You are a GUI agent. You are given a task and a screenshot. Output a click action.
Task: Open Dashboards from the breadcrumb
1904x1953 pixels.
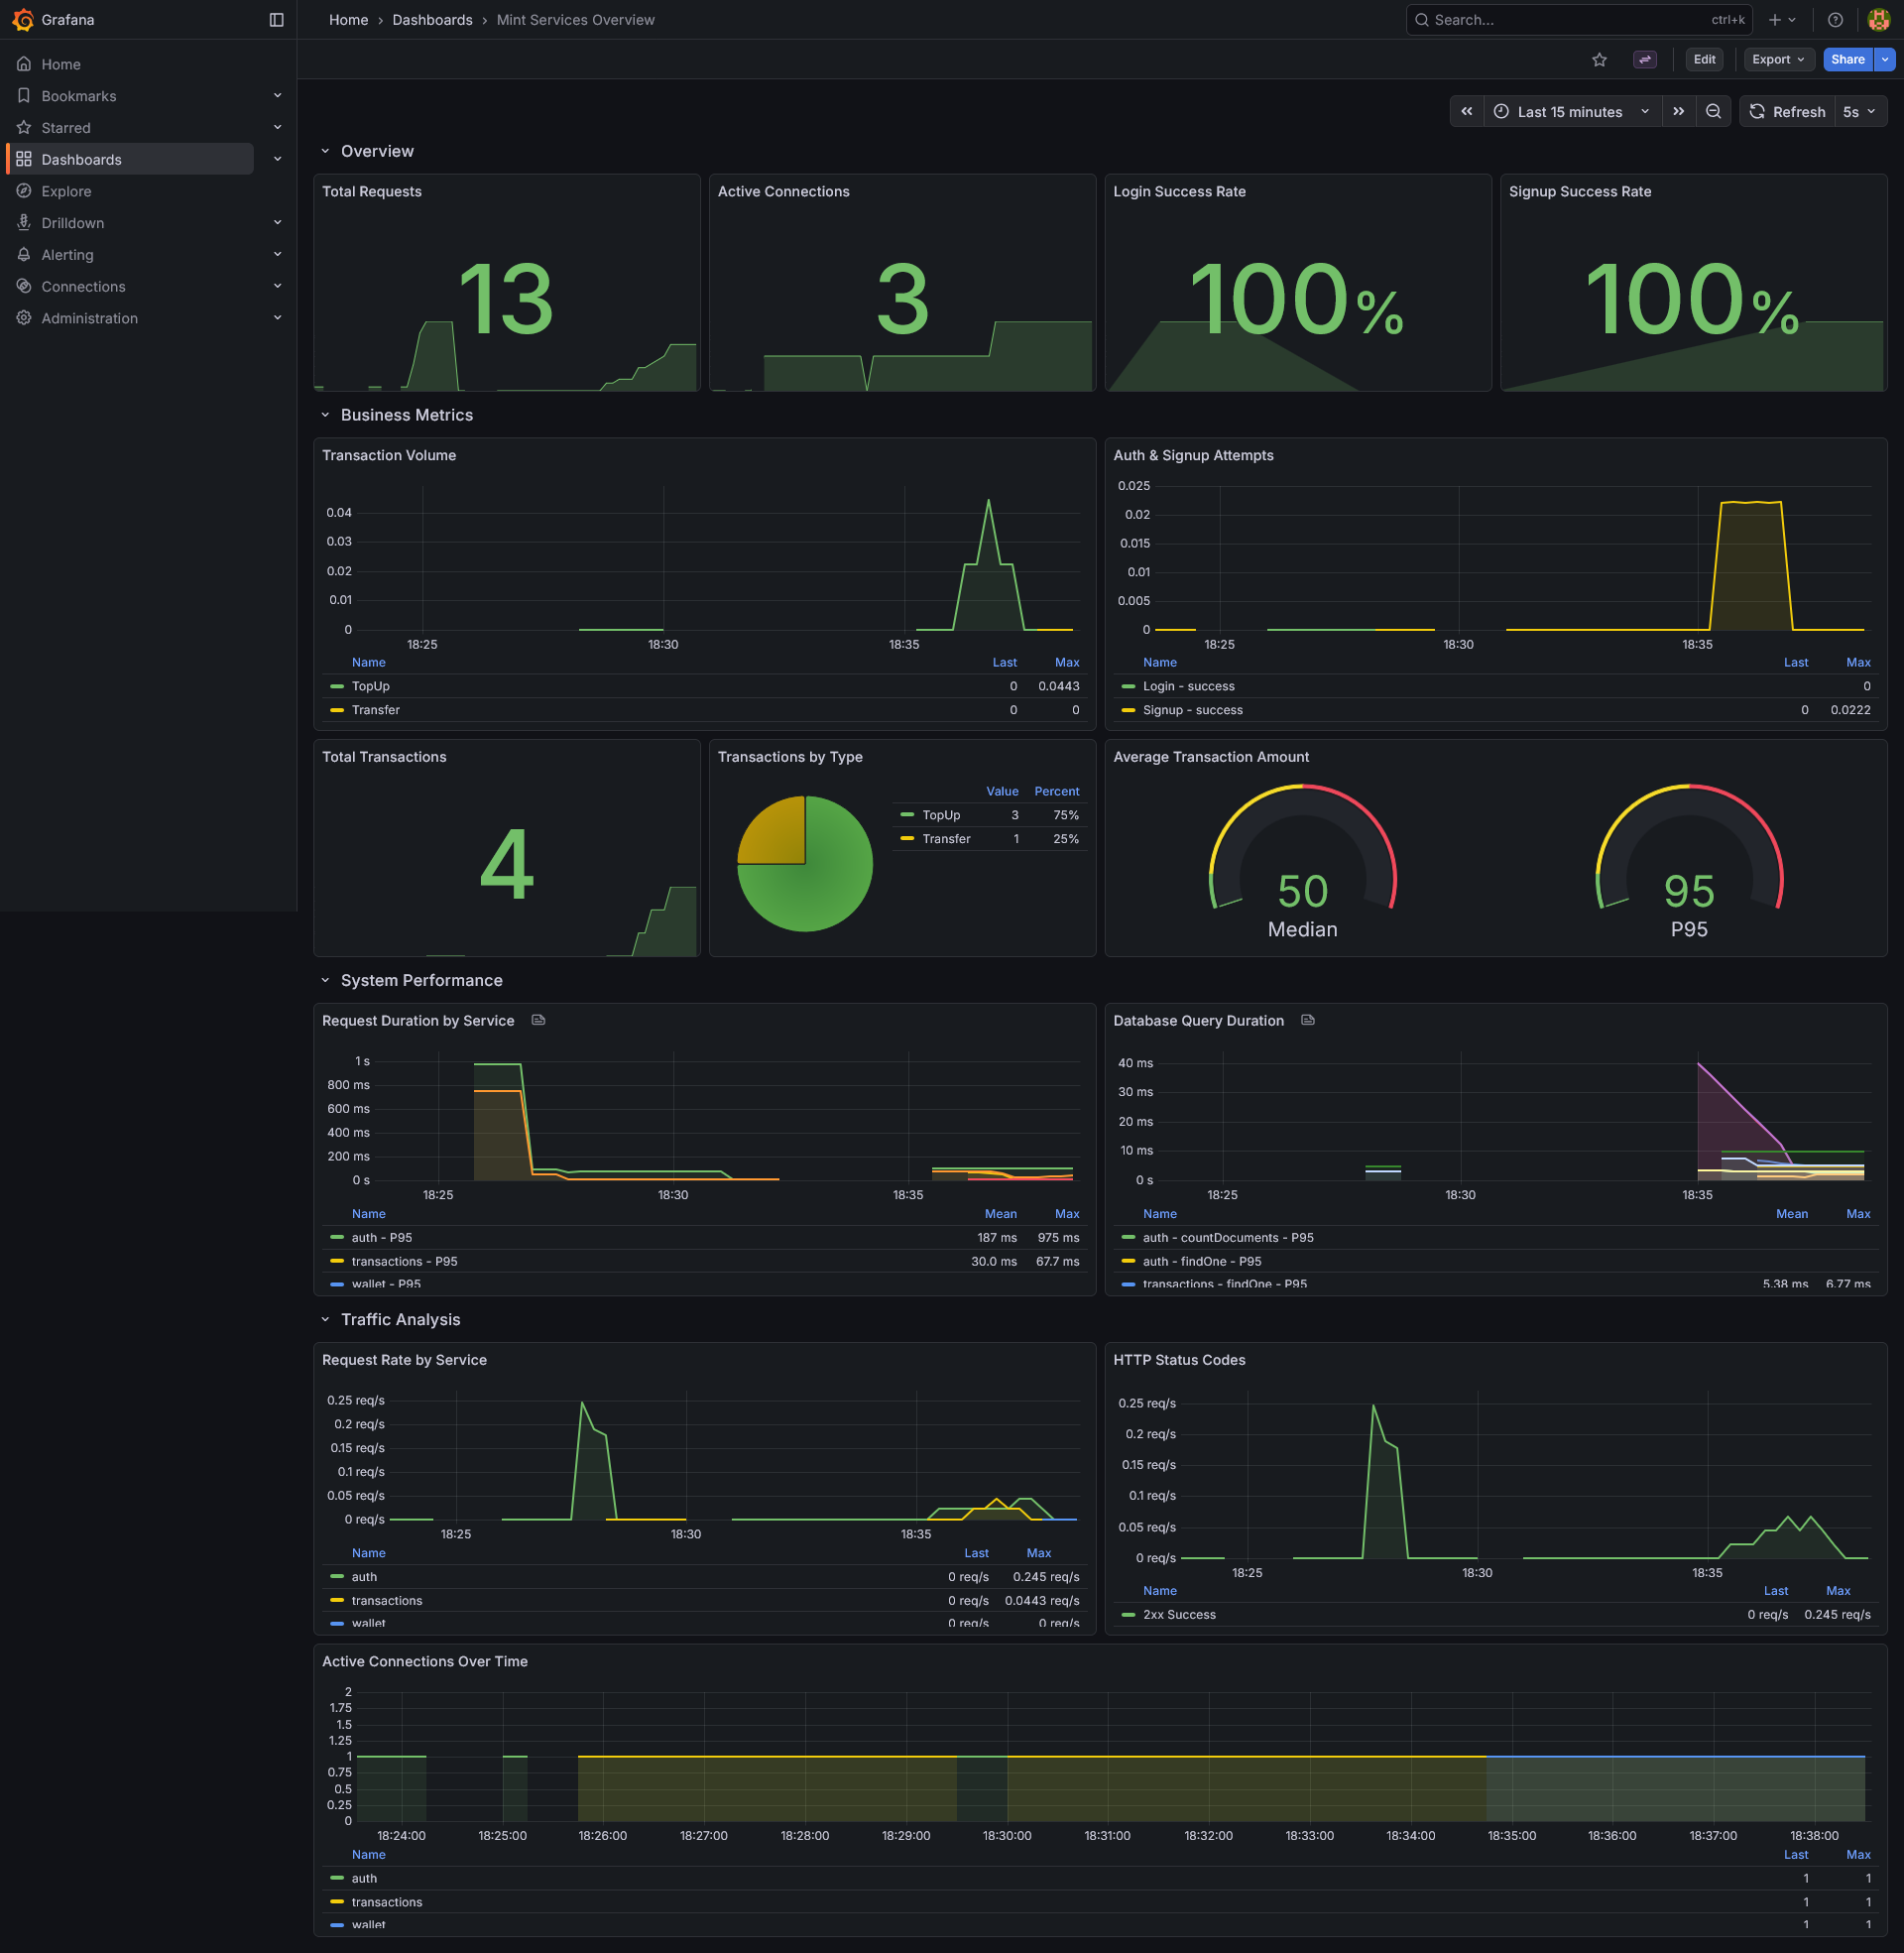432,19
